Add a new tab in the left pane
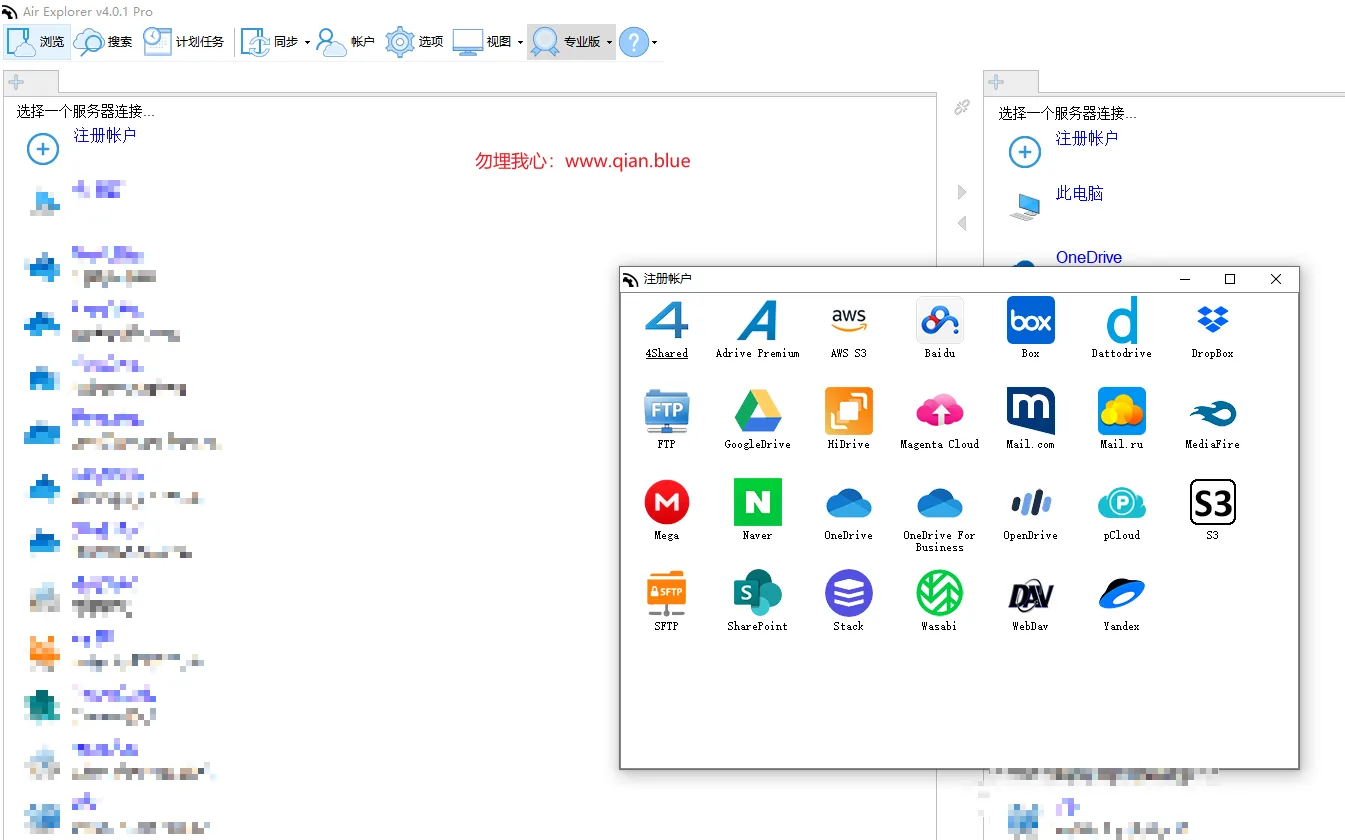Viewport: 1345px width, 840px height. tap(17, 82)
